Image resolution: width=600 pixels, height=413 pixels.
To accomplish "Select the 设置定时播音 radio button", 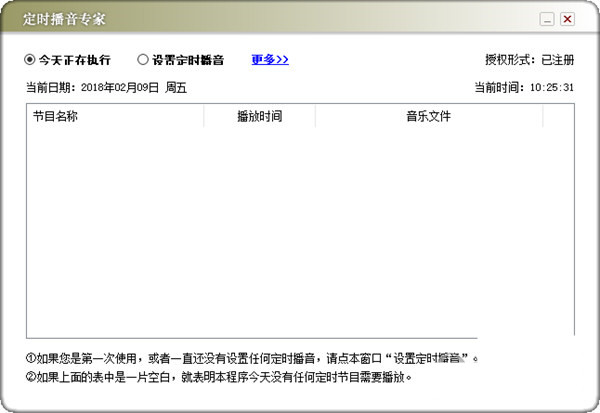I will coord(143,60).
